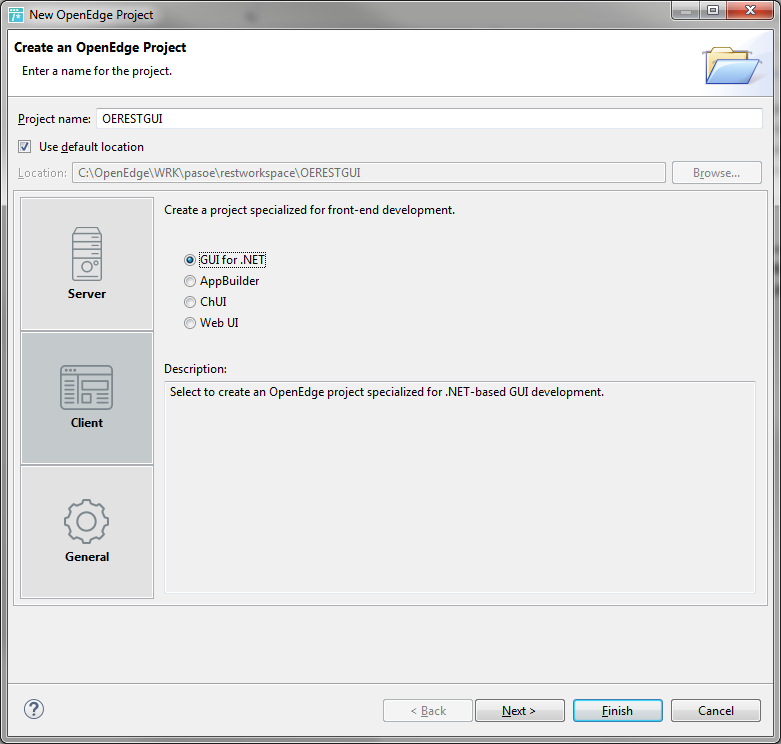Screen dimensions: 781x744
Task: Uncheck Use default location checkbox
Action: (24, 146)
